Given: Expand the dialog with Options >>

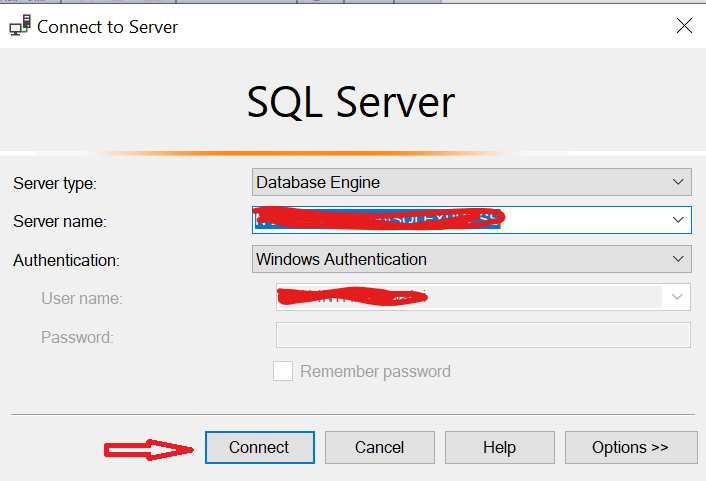Looking at the screenshot, I should click(630, 447).
